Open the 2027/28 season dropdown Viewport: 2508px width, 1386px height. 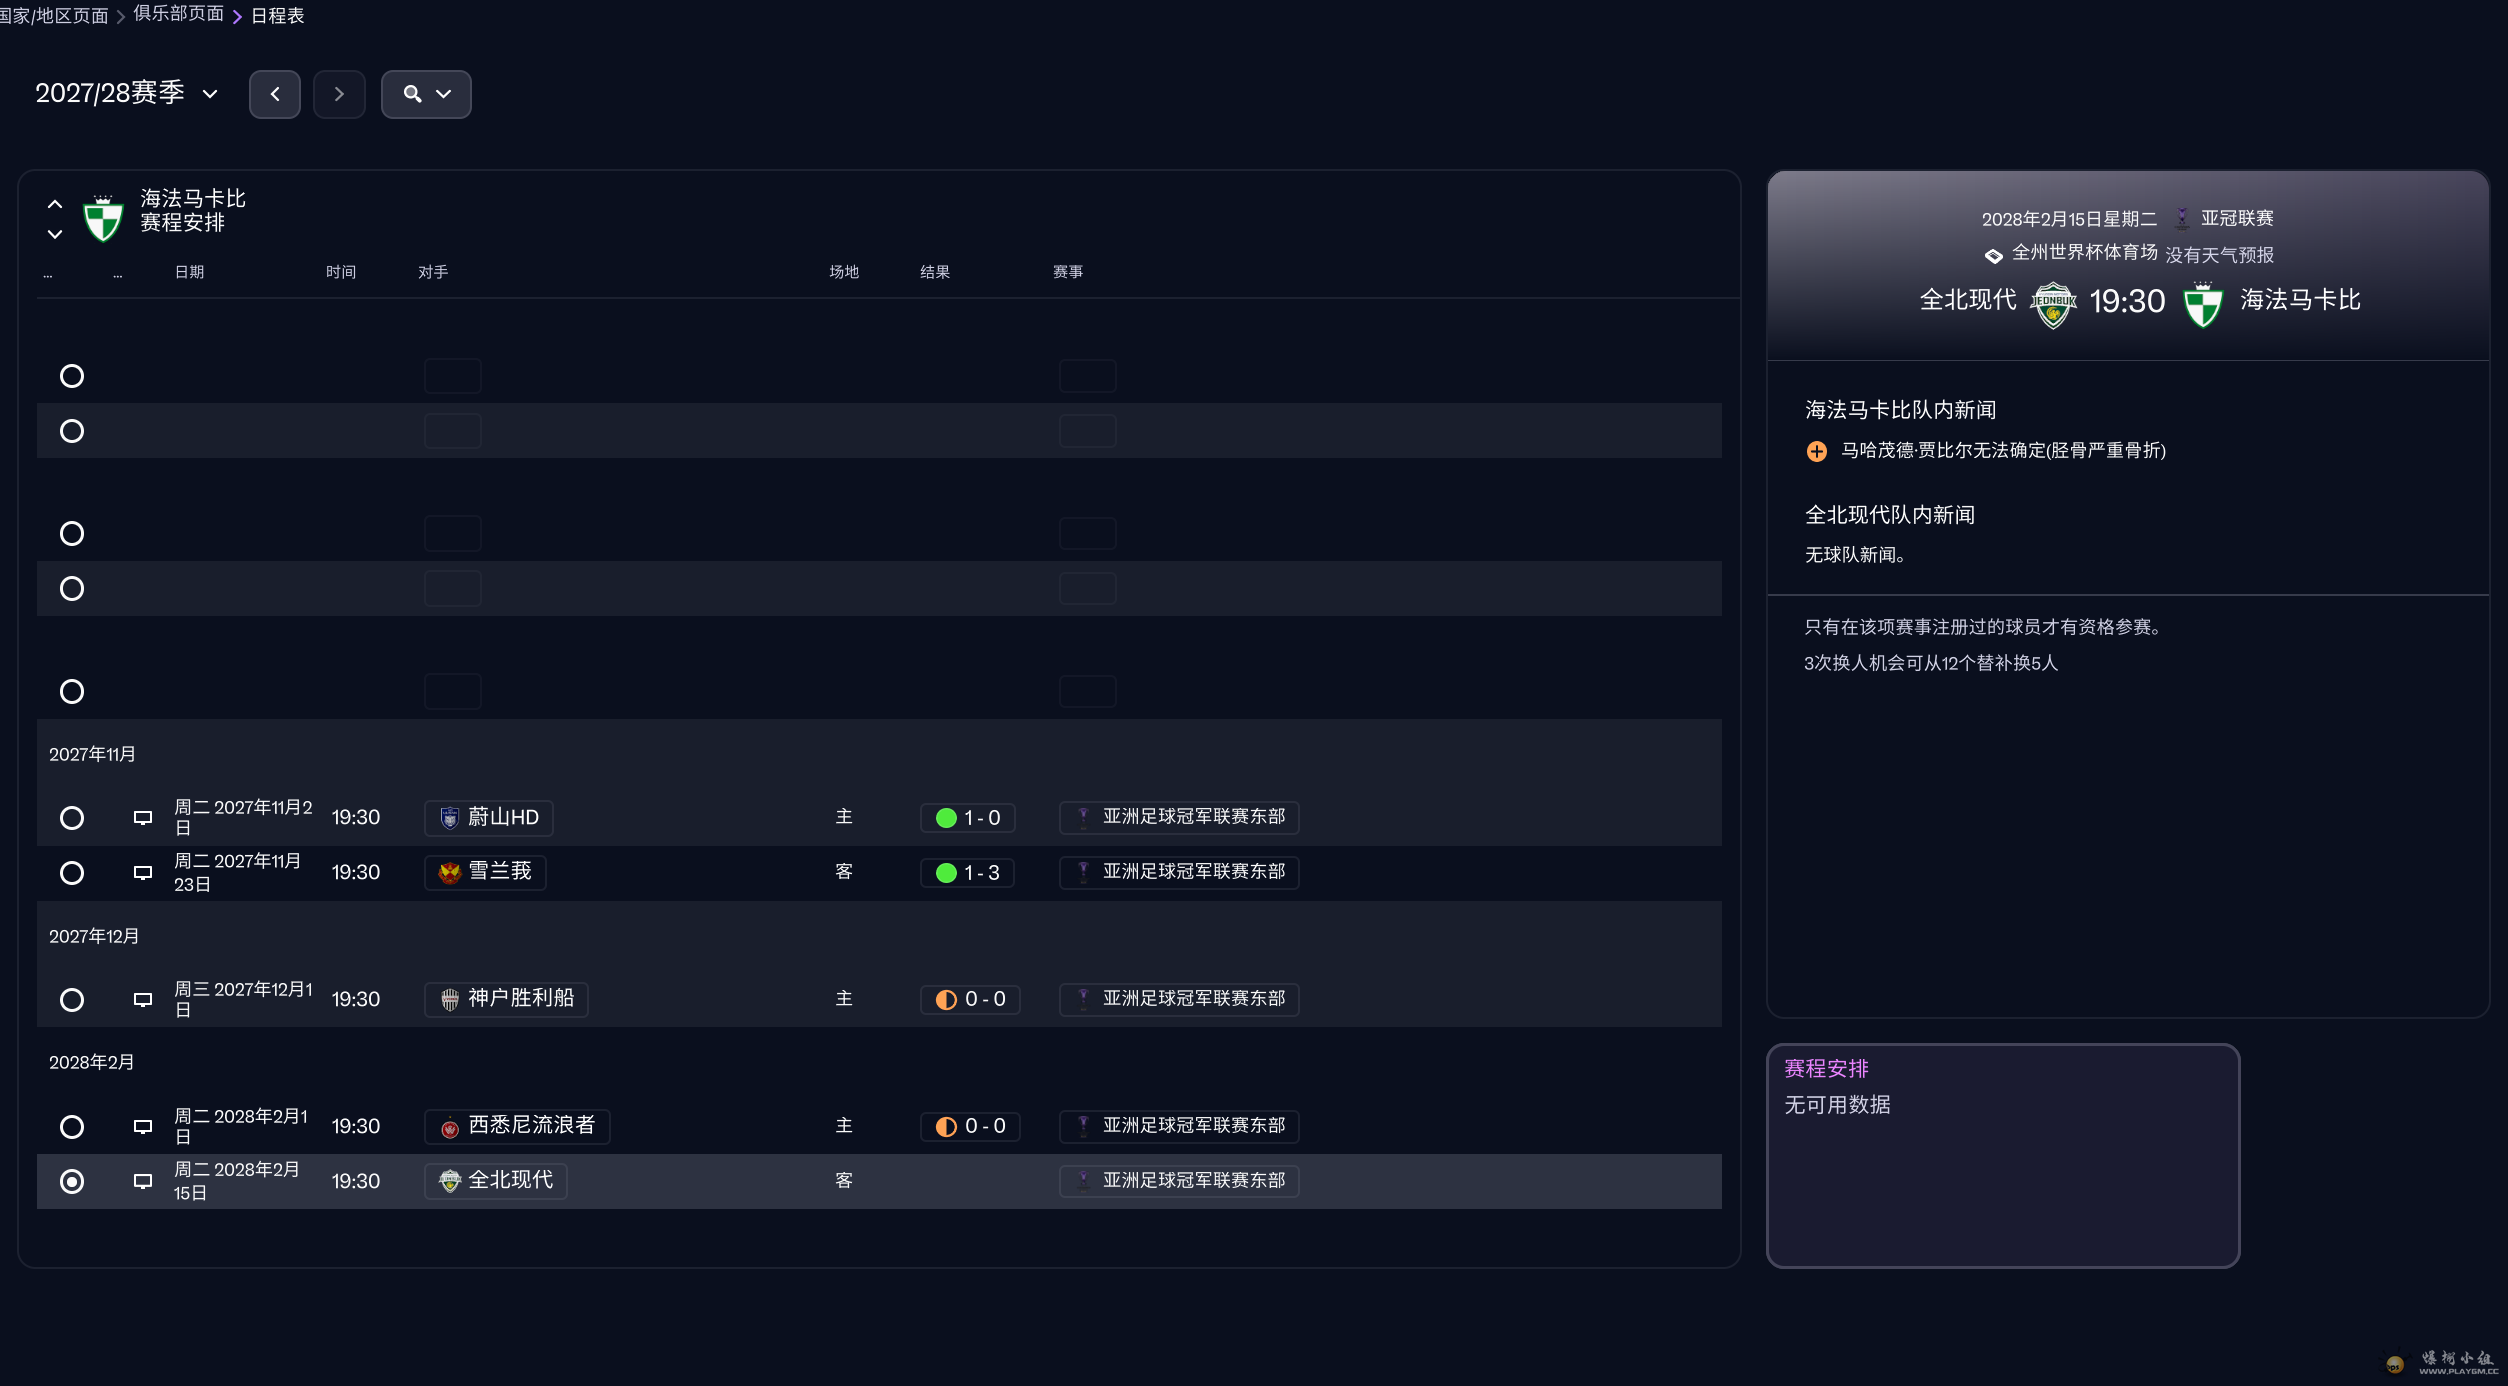(126, 94)
